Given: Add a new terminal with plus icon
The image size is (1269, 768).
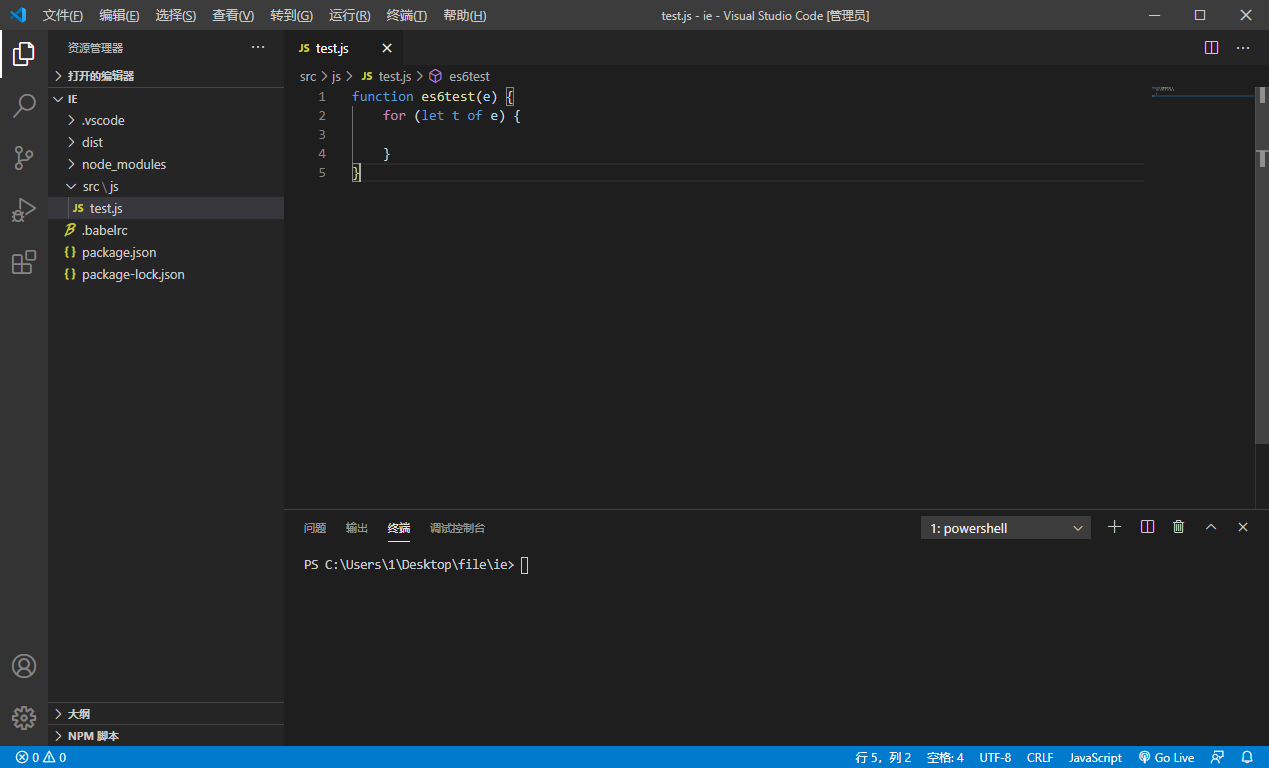Looking at the screenshot, I should click(x=1115, y=527).
